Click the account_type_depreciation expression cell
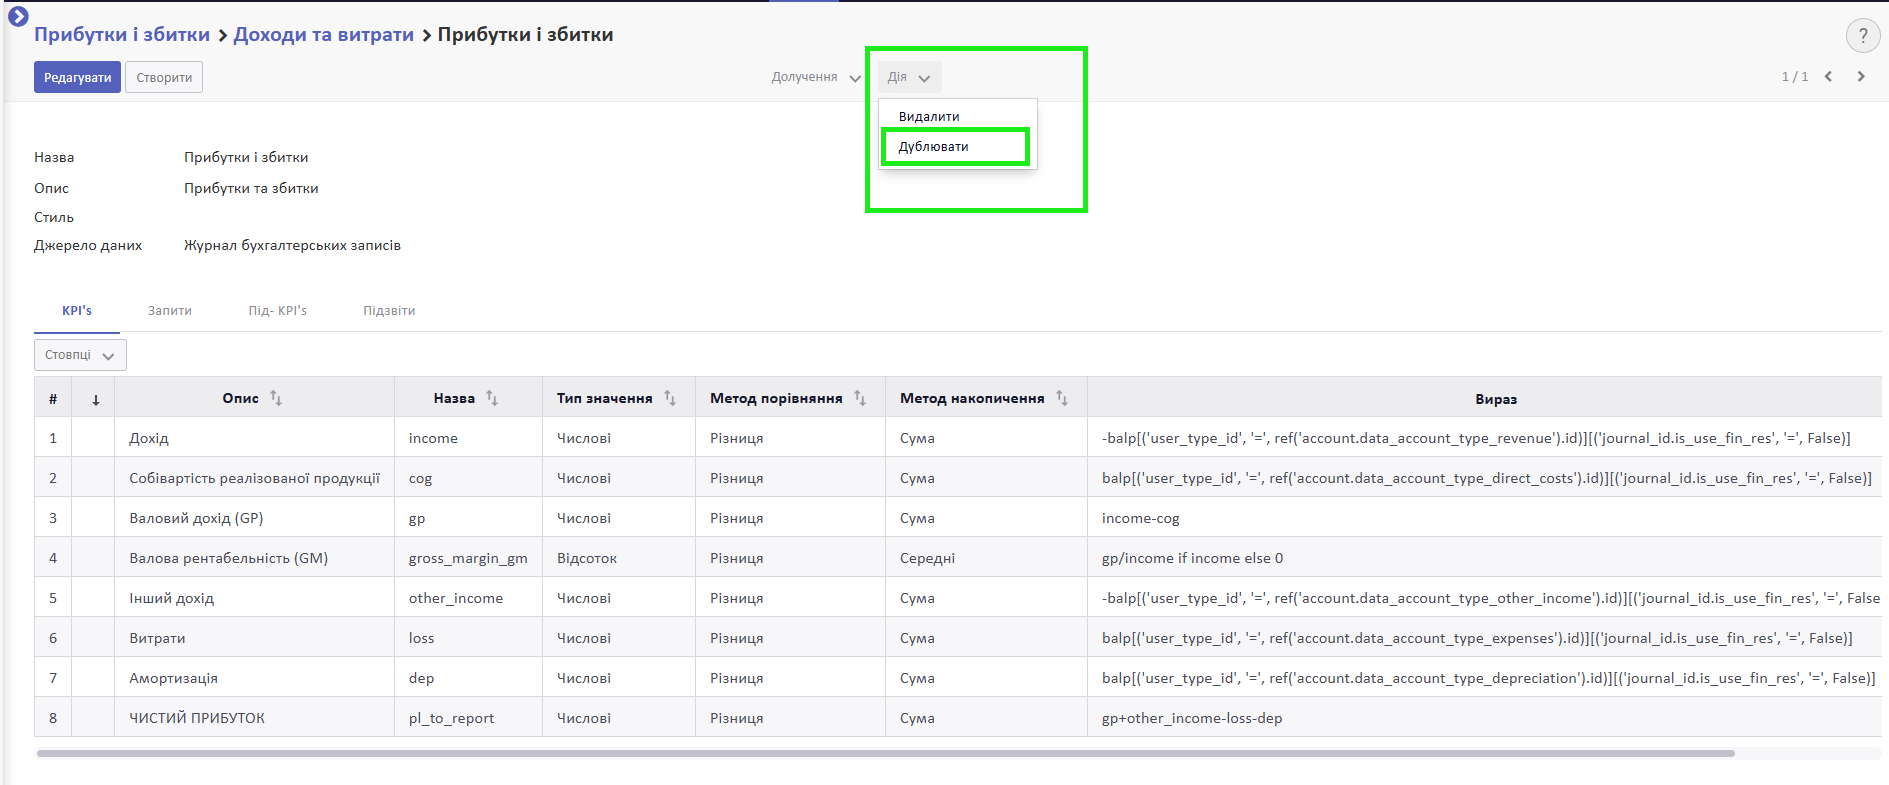1889x785 pixels. 1484,678
